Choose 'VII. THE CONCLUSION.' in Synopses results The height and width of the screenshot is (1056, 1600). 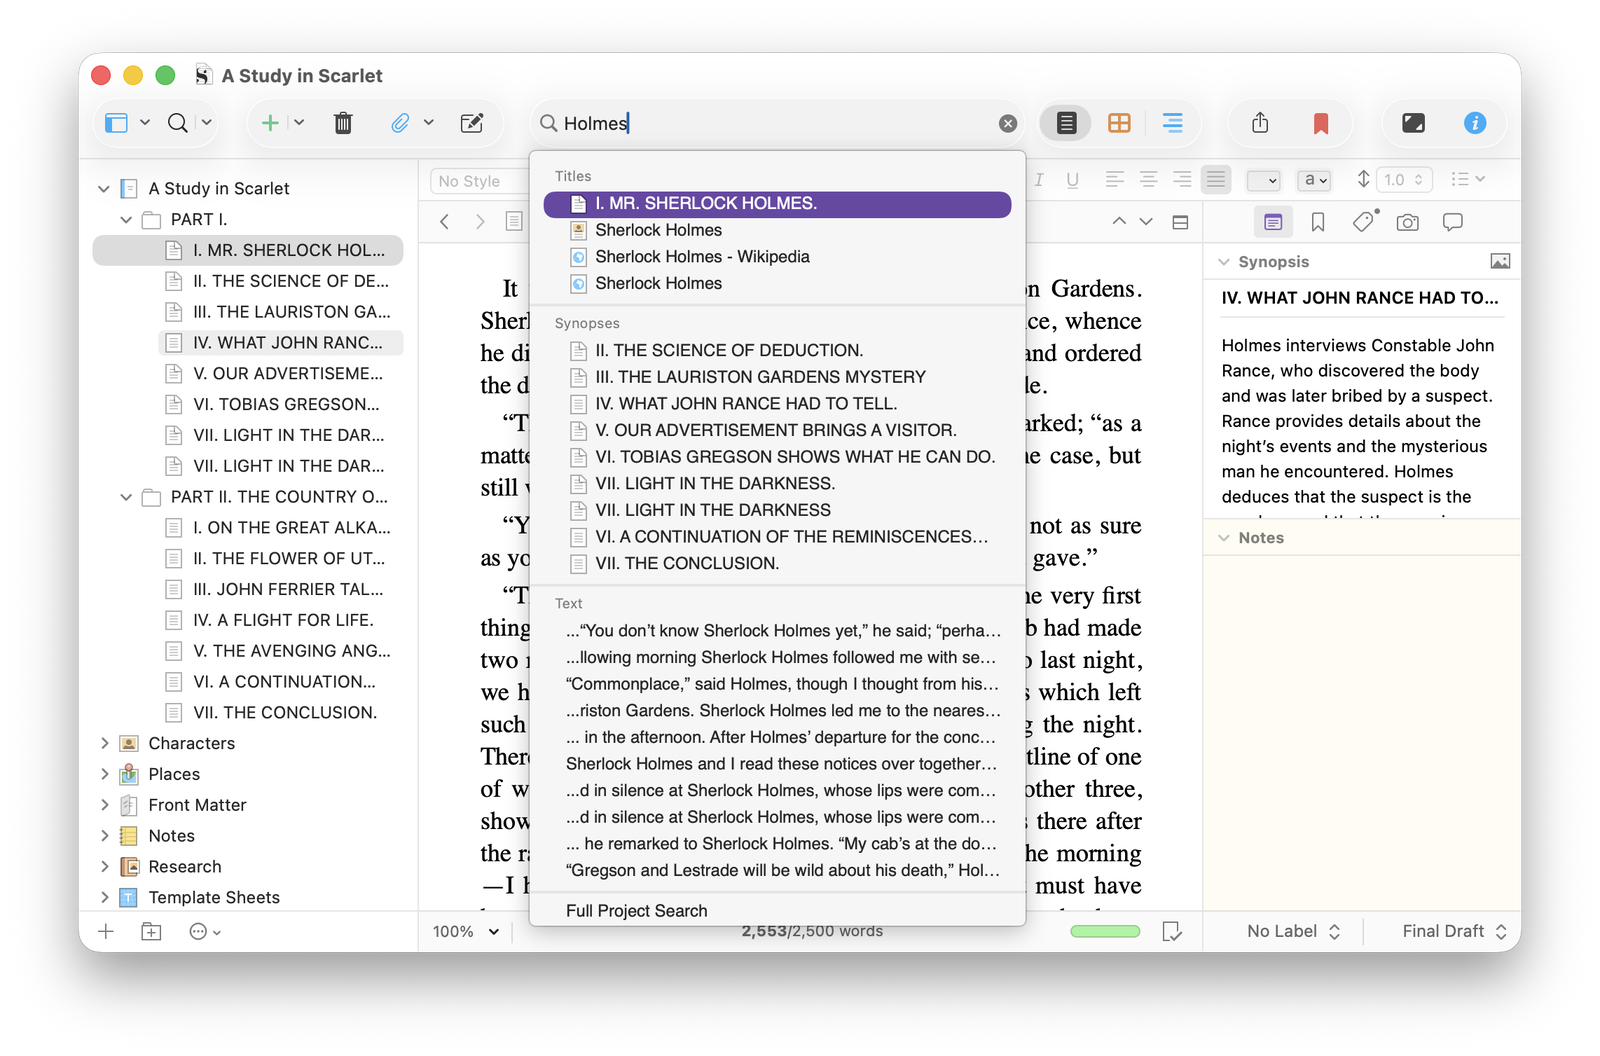686,564
